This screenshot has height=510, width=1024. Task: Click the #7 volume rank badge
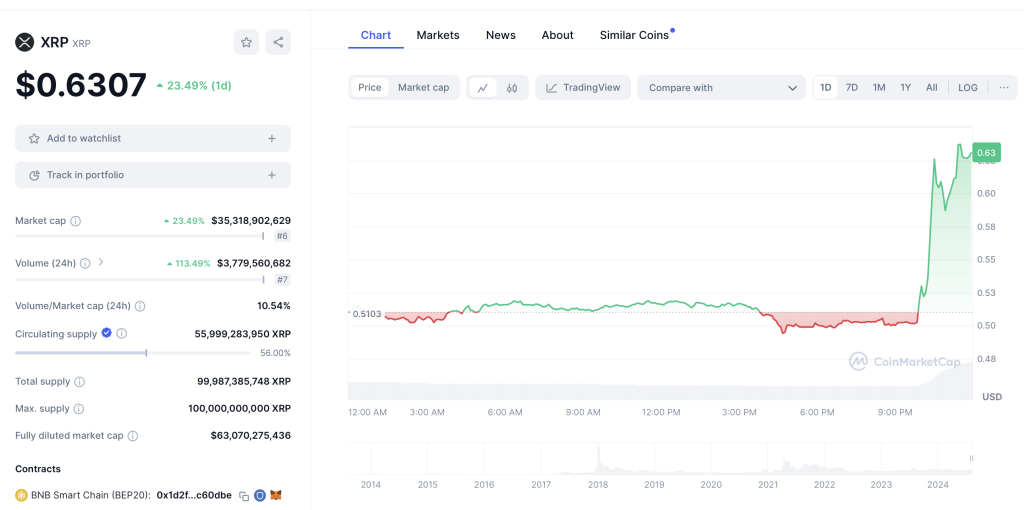[x=282, y=279]
